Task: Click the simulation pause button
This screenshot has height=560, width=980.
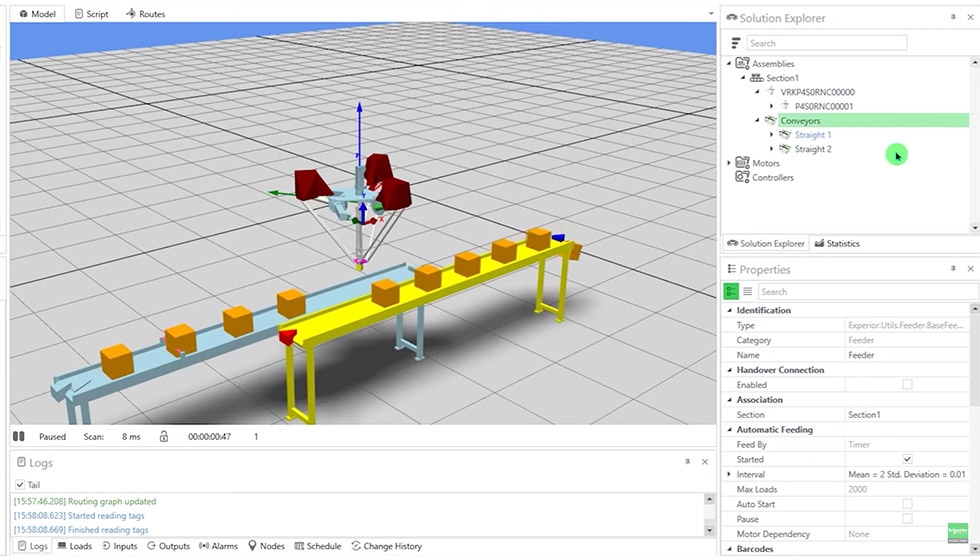Action: coord(19,436)
